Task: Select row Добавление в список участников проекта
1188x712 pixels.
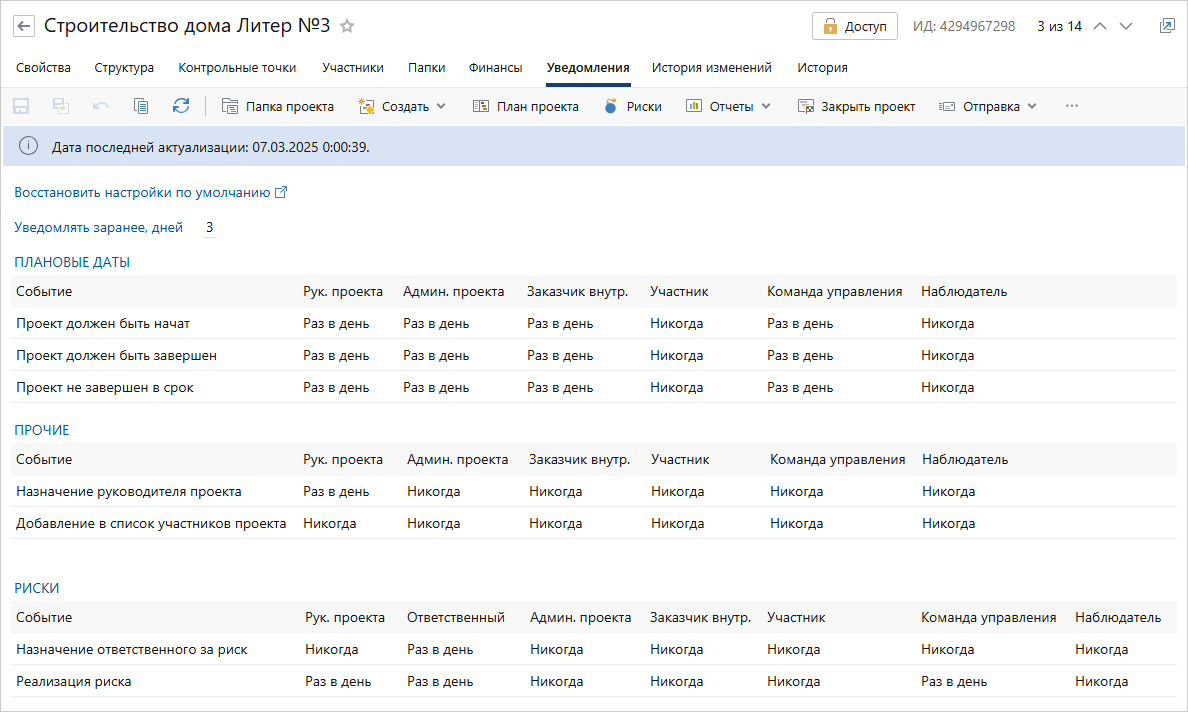Action: pos(594,523)
